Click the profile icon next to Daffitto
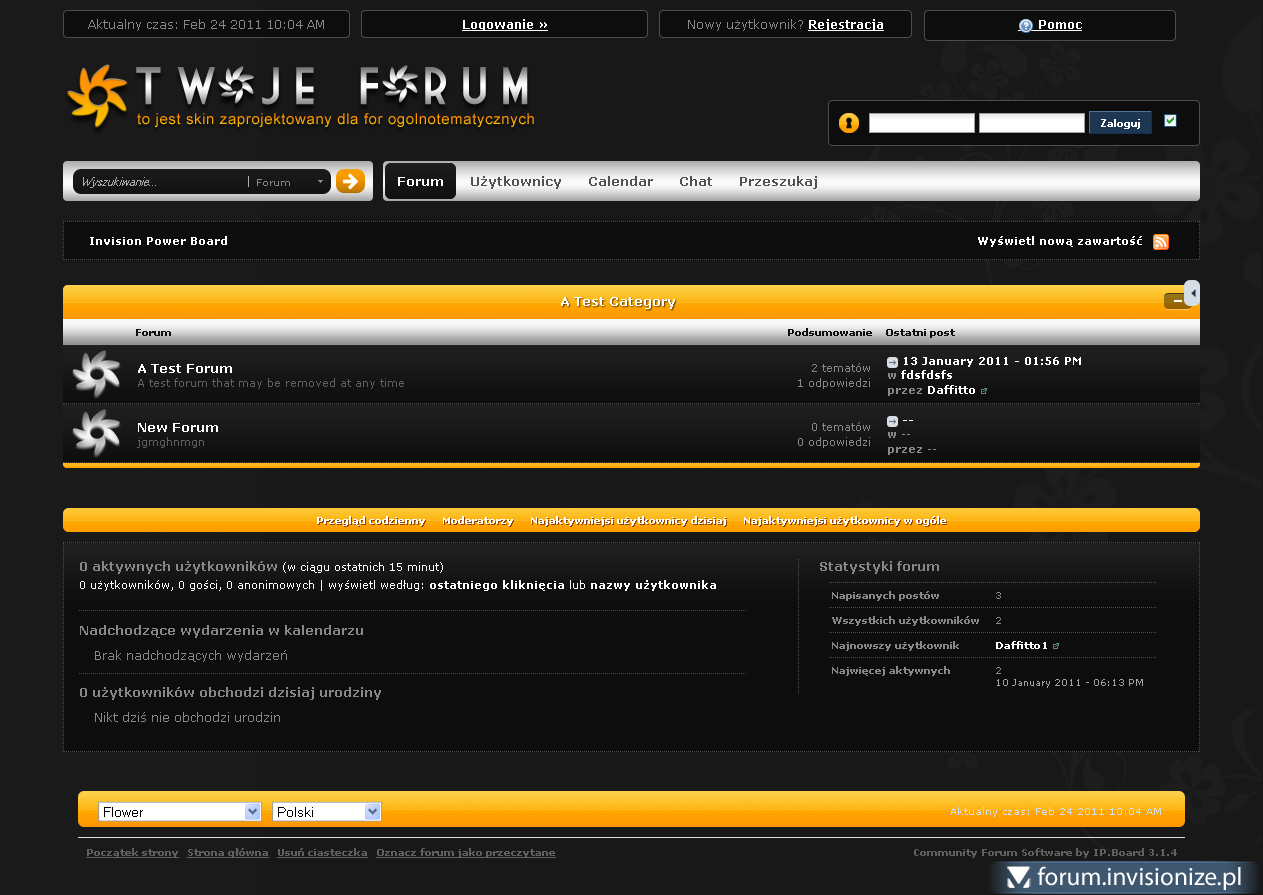This screenshot has width=1263, height=895. click(984, 391)
